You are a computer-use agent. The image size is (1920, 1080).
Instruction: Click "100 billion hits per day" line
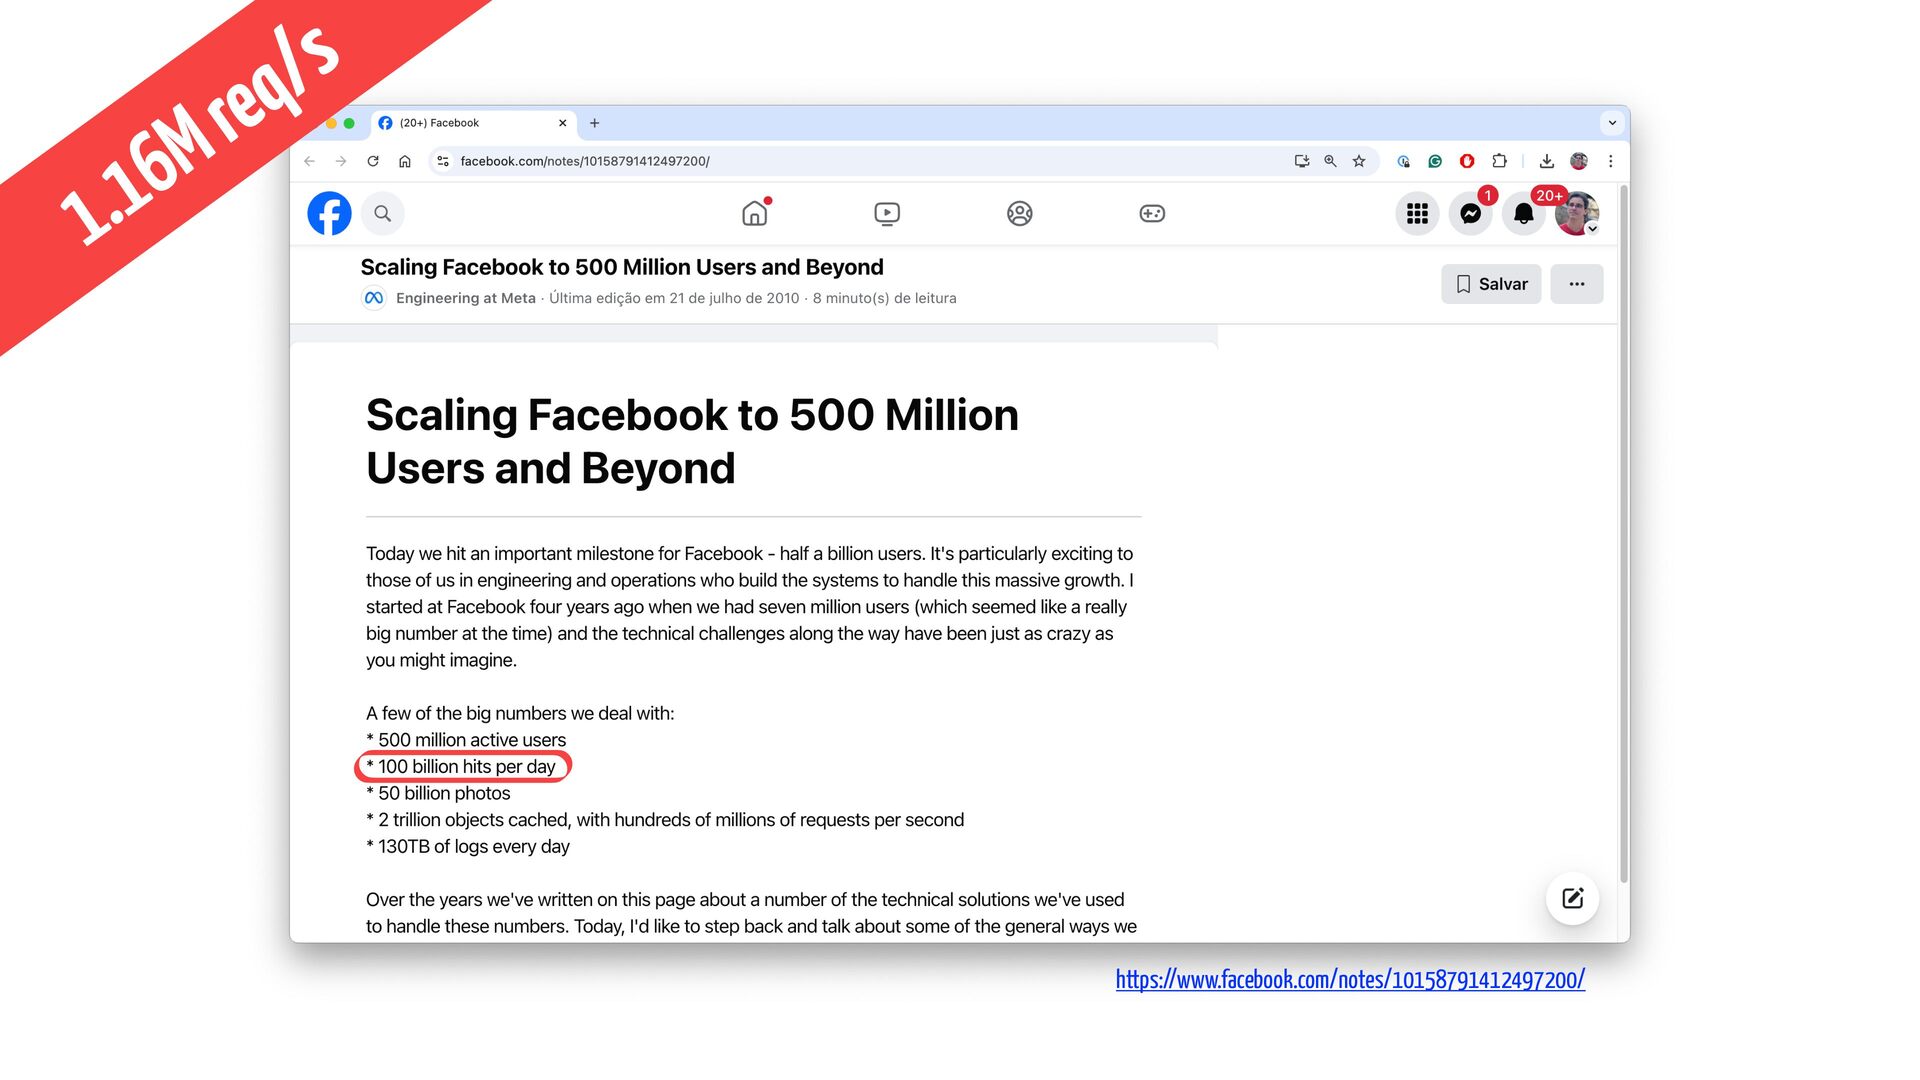point(461,767)
